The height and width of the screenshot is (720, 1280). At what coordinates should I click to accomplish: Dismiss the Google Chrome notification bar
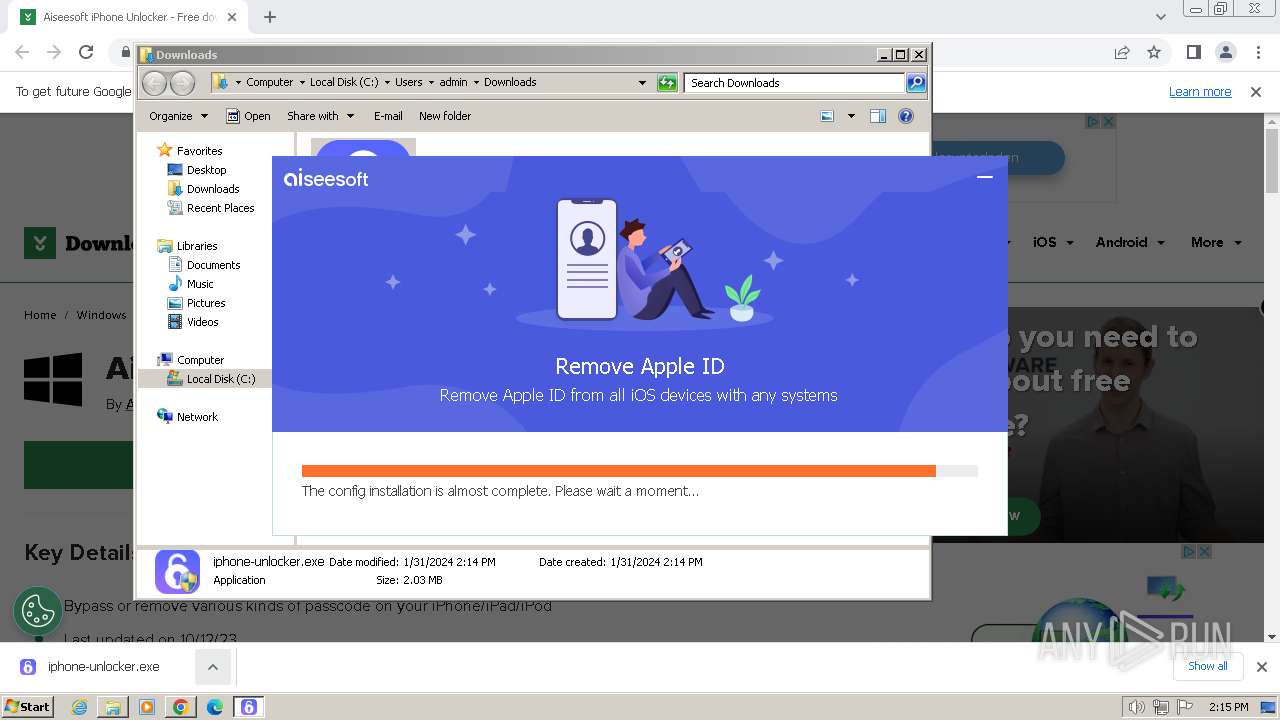point(1256,92)
